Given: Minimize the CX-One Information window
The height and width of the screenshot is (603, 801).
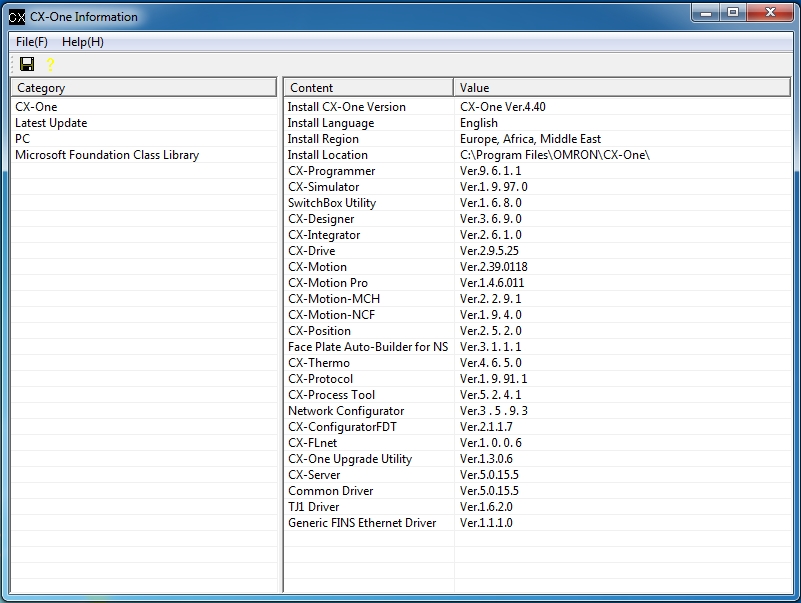Looking at the screenshot, I should point(706,13).
